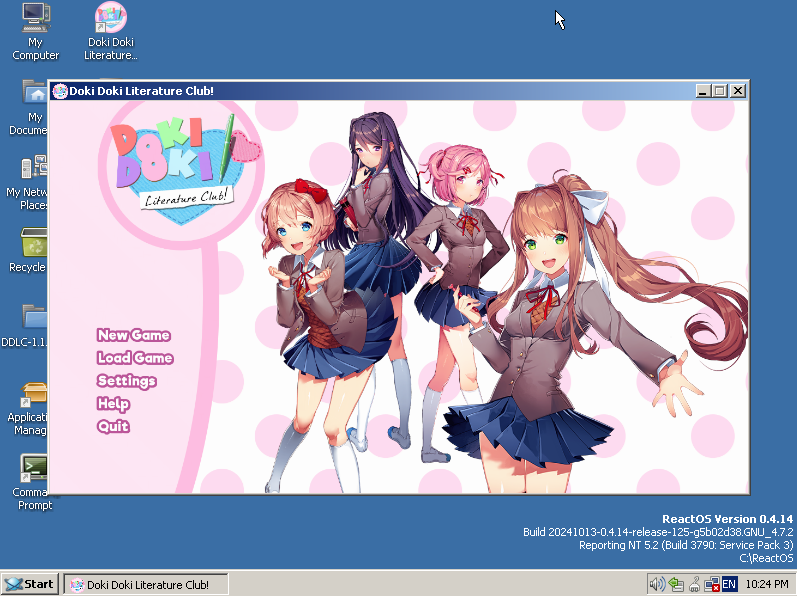The width and height of the screenshot is (797, 596).
Task: Click the 10:24 PM taskbar clock
Action: pos(767,584)
